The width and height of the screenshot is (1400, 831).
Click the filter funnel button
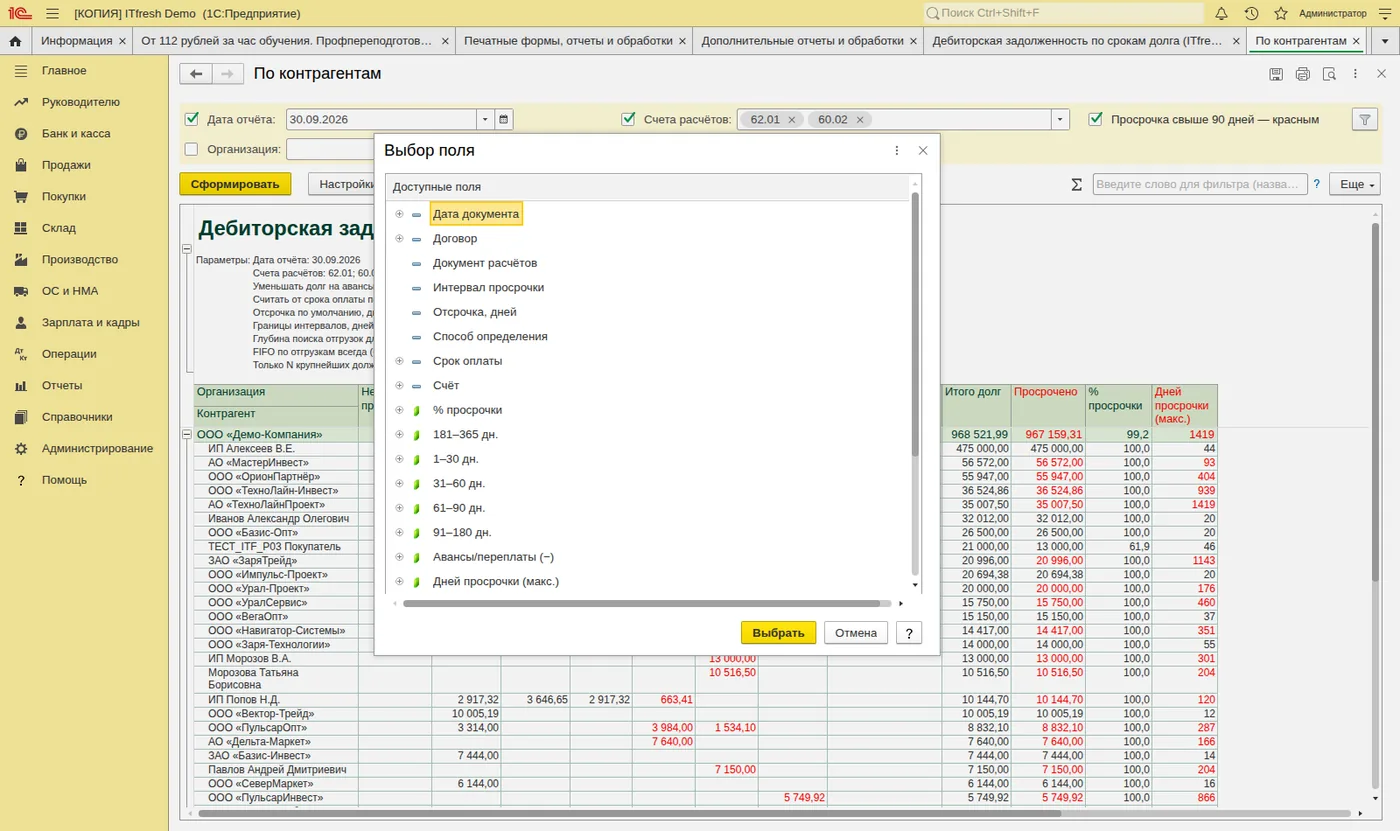pos(1364,119)
